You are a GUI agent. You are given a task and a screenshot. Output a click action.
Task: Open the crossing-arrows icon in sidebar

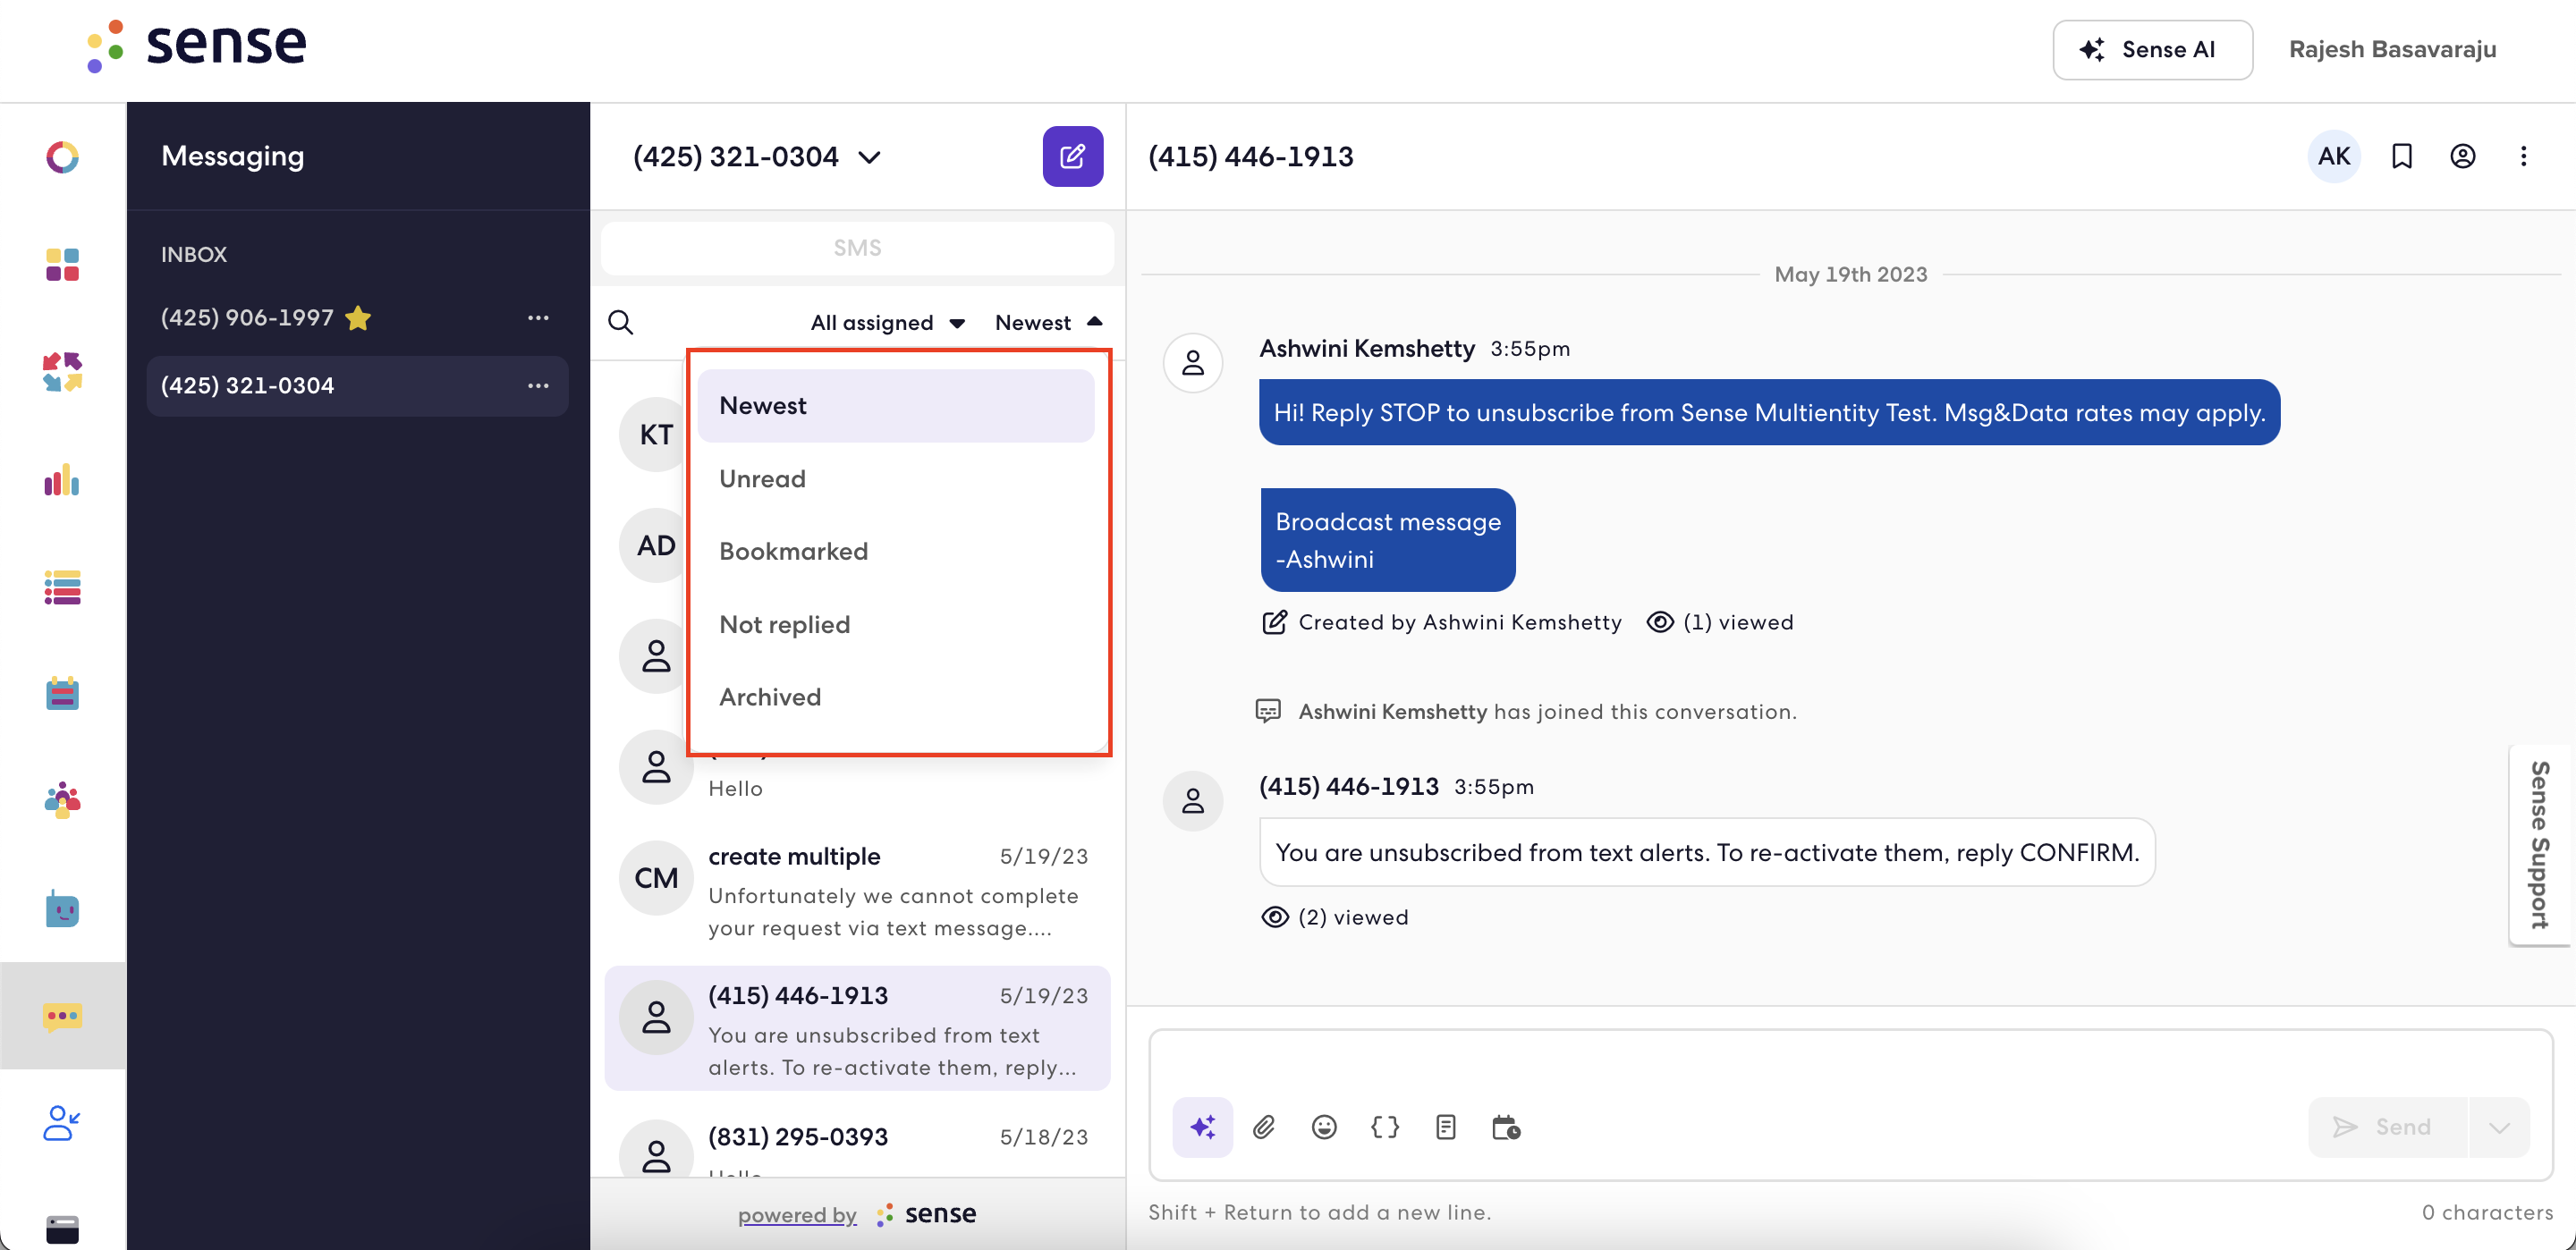pos(62,372)
